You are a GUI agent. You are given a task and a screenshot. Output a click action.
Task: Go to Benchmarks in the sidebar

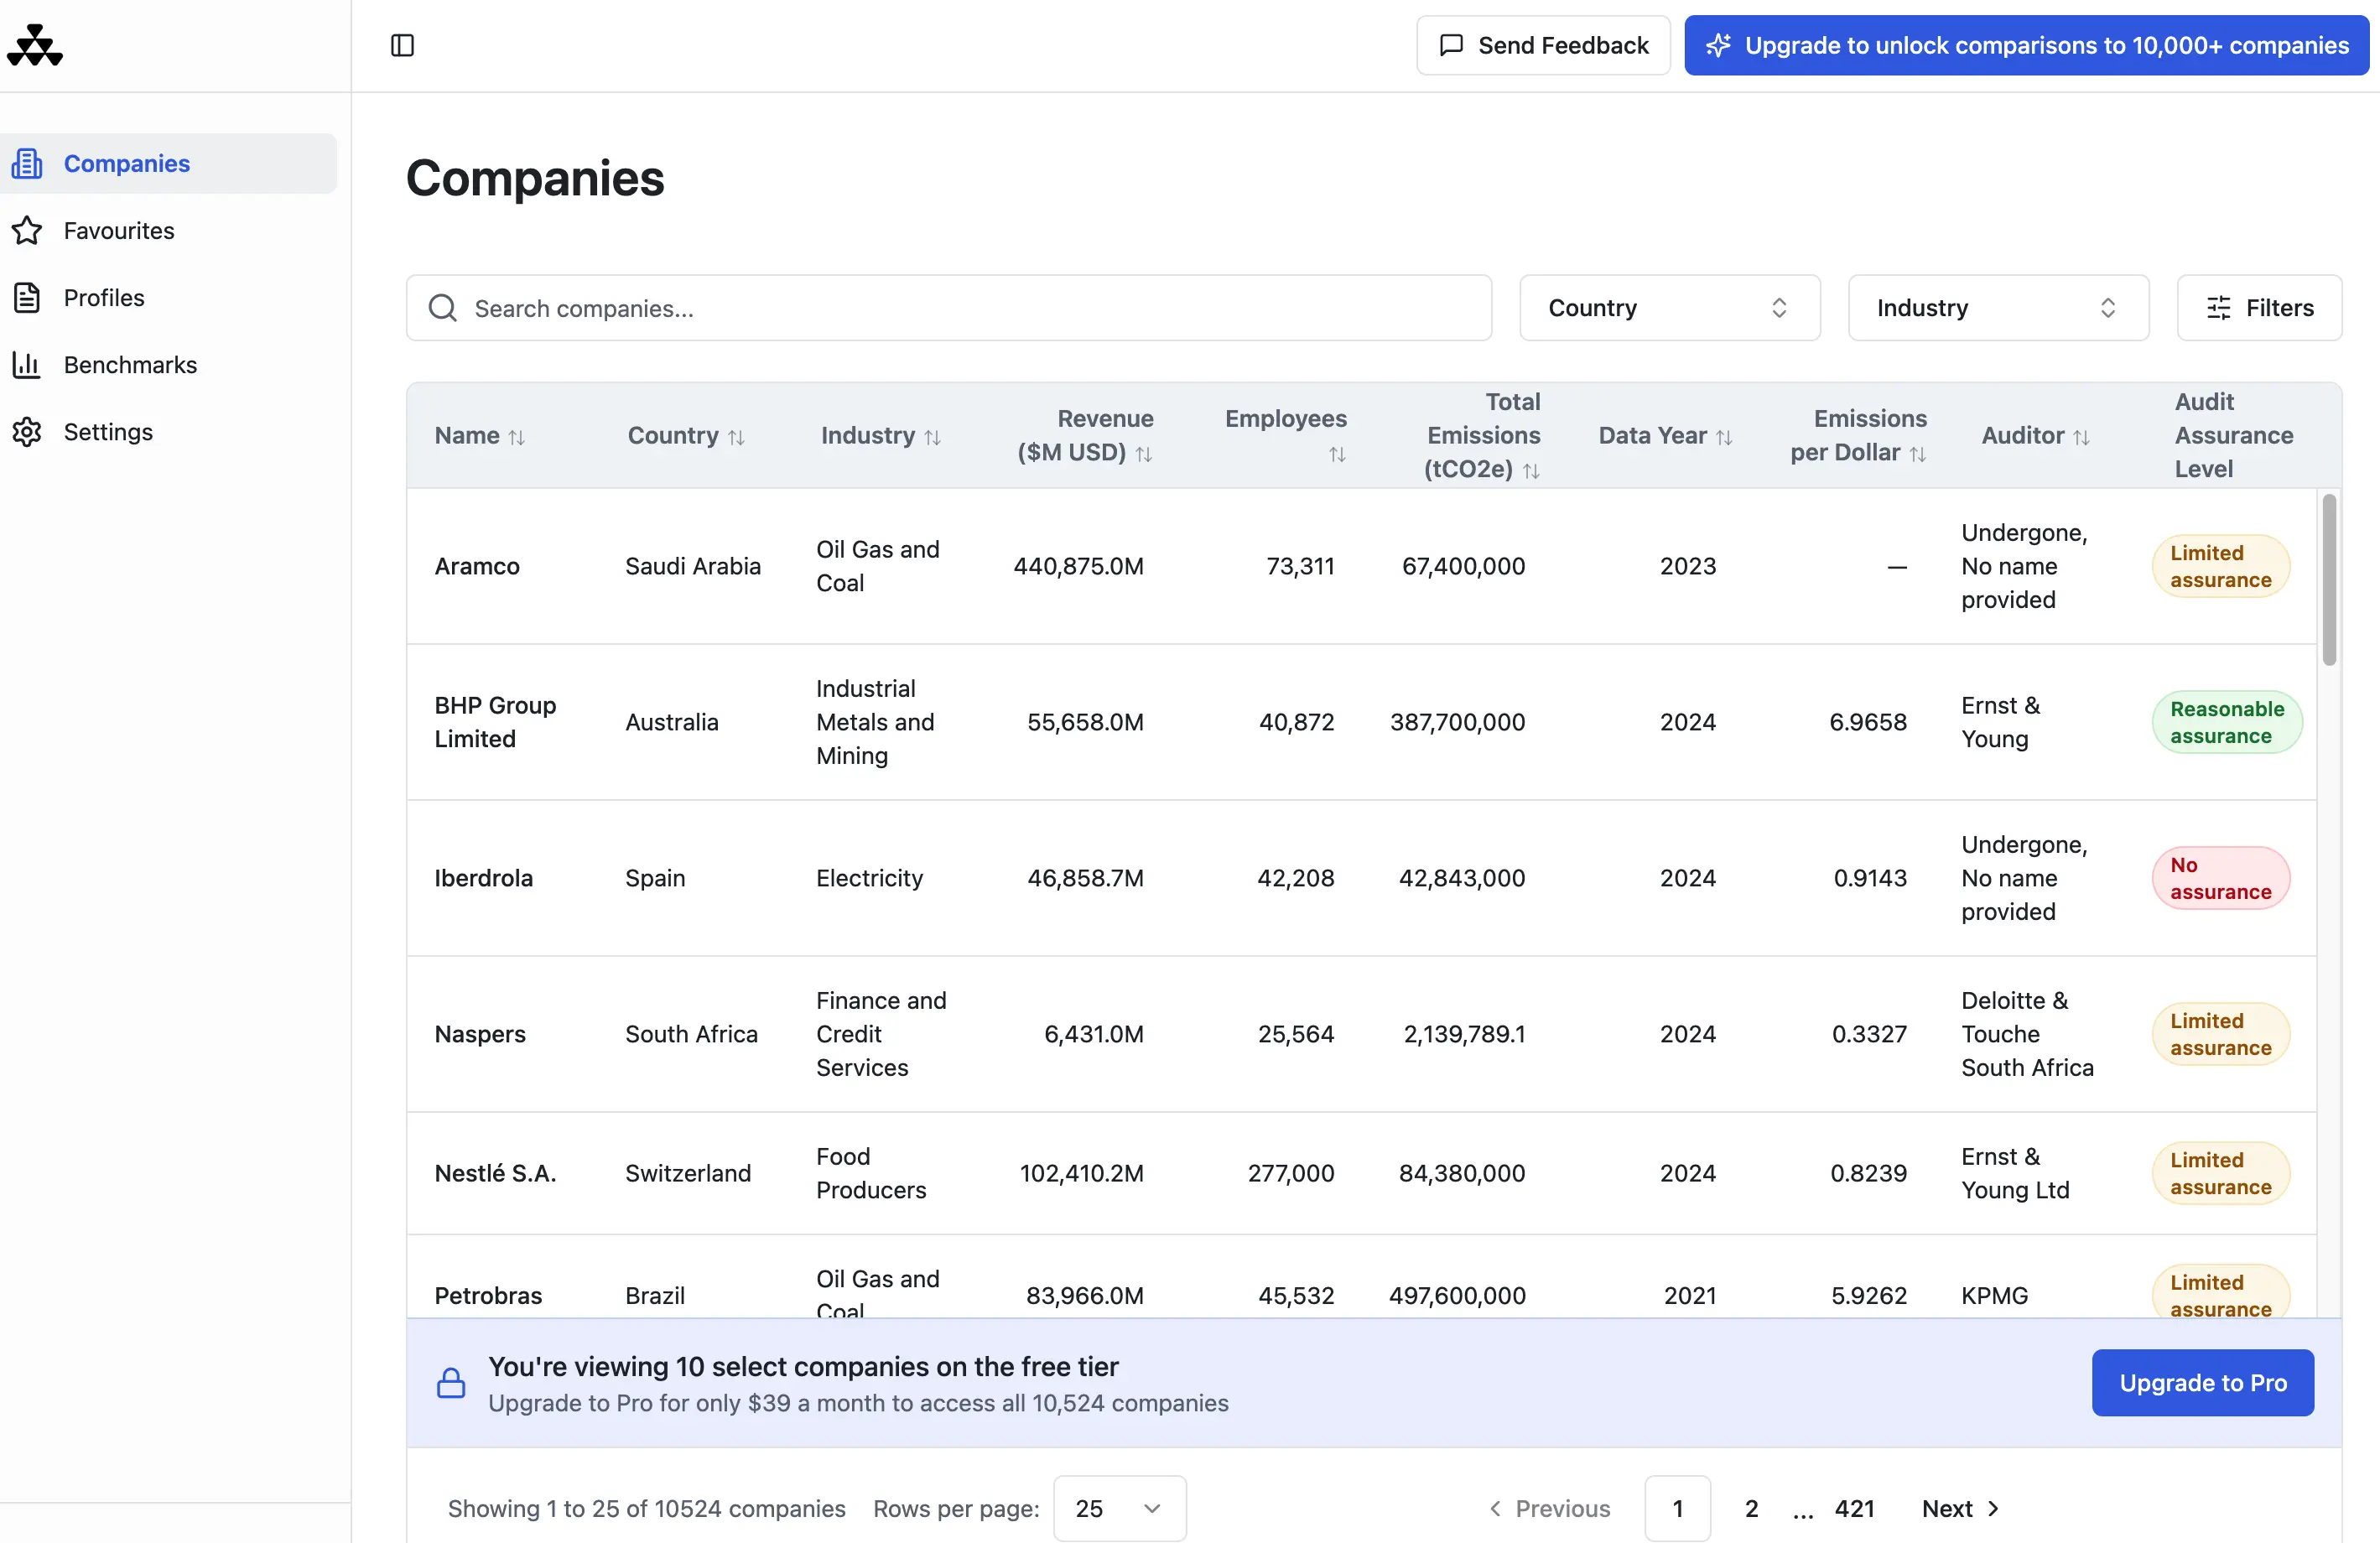[130, 365]
